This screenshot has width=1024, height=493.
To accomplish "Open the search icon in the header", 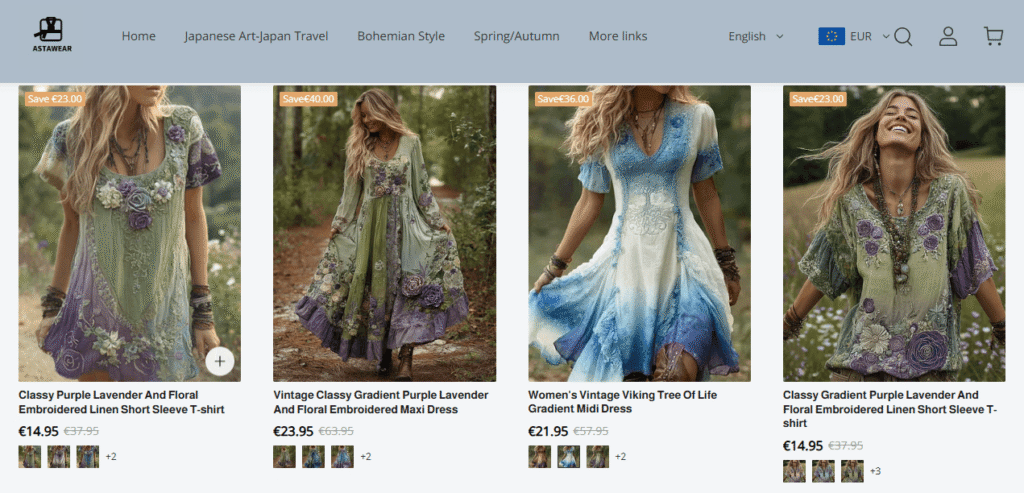I will pos(903,37).
